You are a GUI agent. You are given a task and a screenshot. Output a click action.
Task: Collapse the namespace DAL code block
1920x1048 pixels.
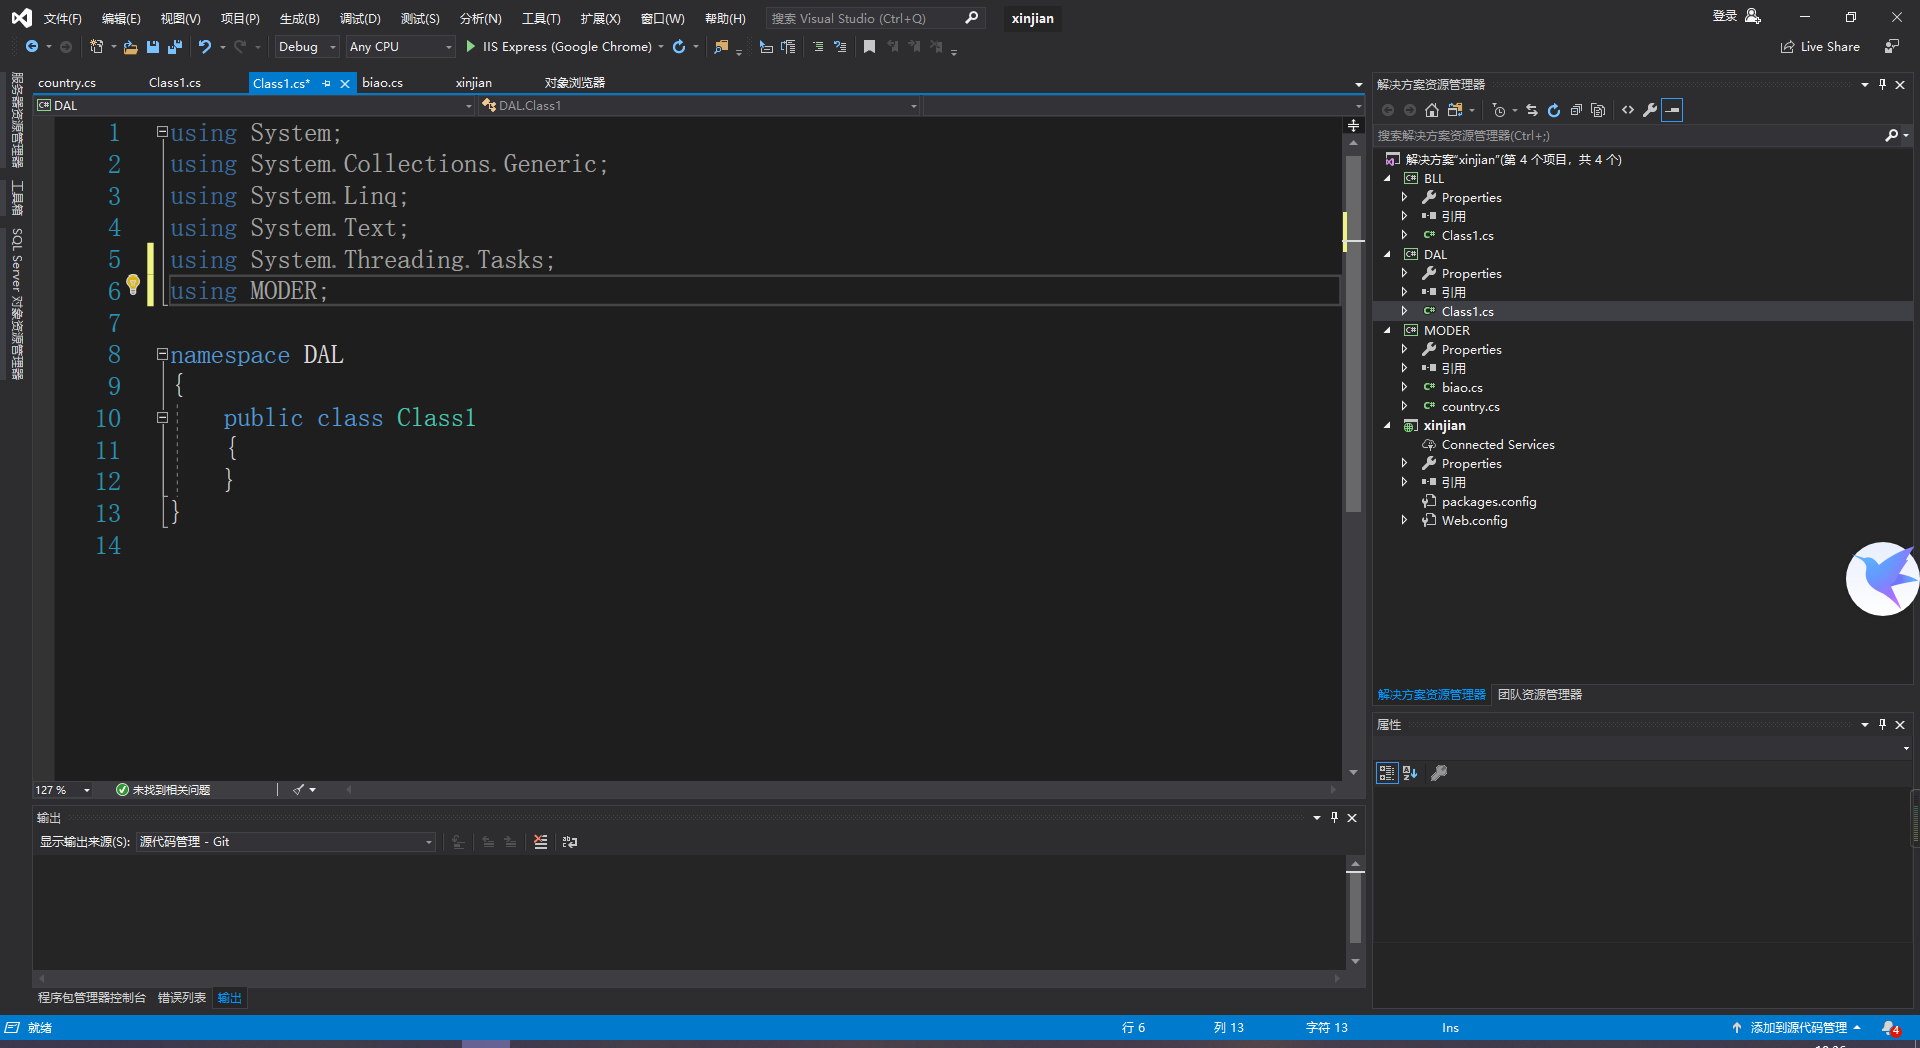click(x=162, y=354)
